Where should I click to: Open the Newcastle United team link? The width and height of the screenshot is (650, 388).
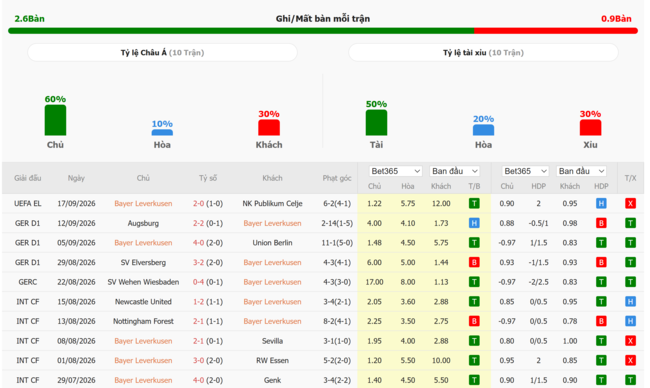point(143,301)
